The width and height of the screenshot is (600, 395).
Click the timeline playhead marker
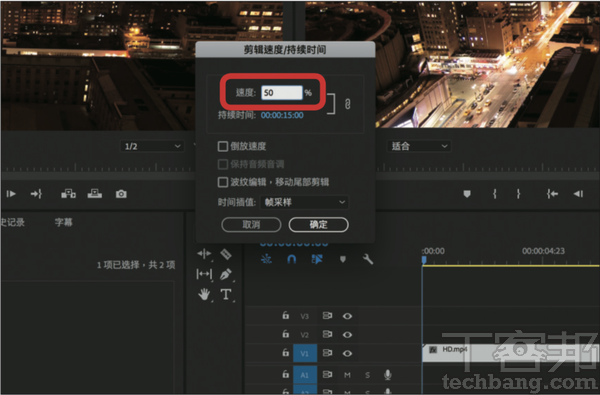tap(424, 260)
